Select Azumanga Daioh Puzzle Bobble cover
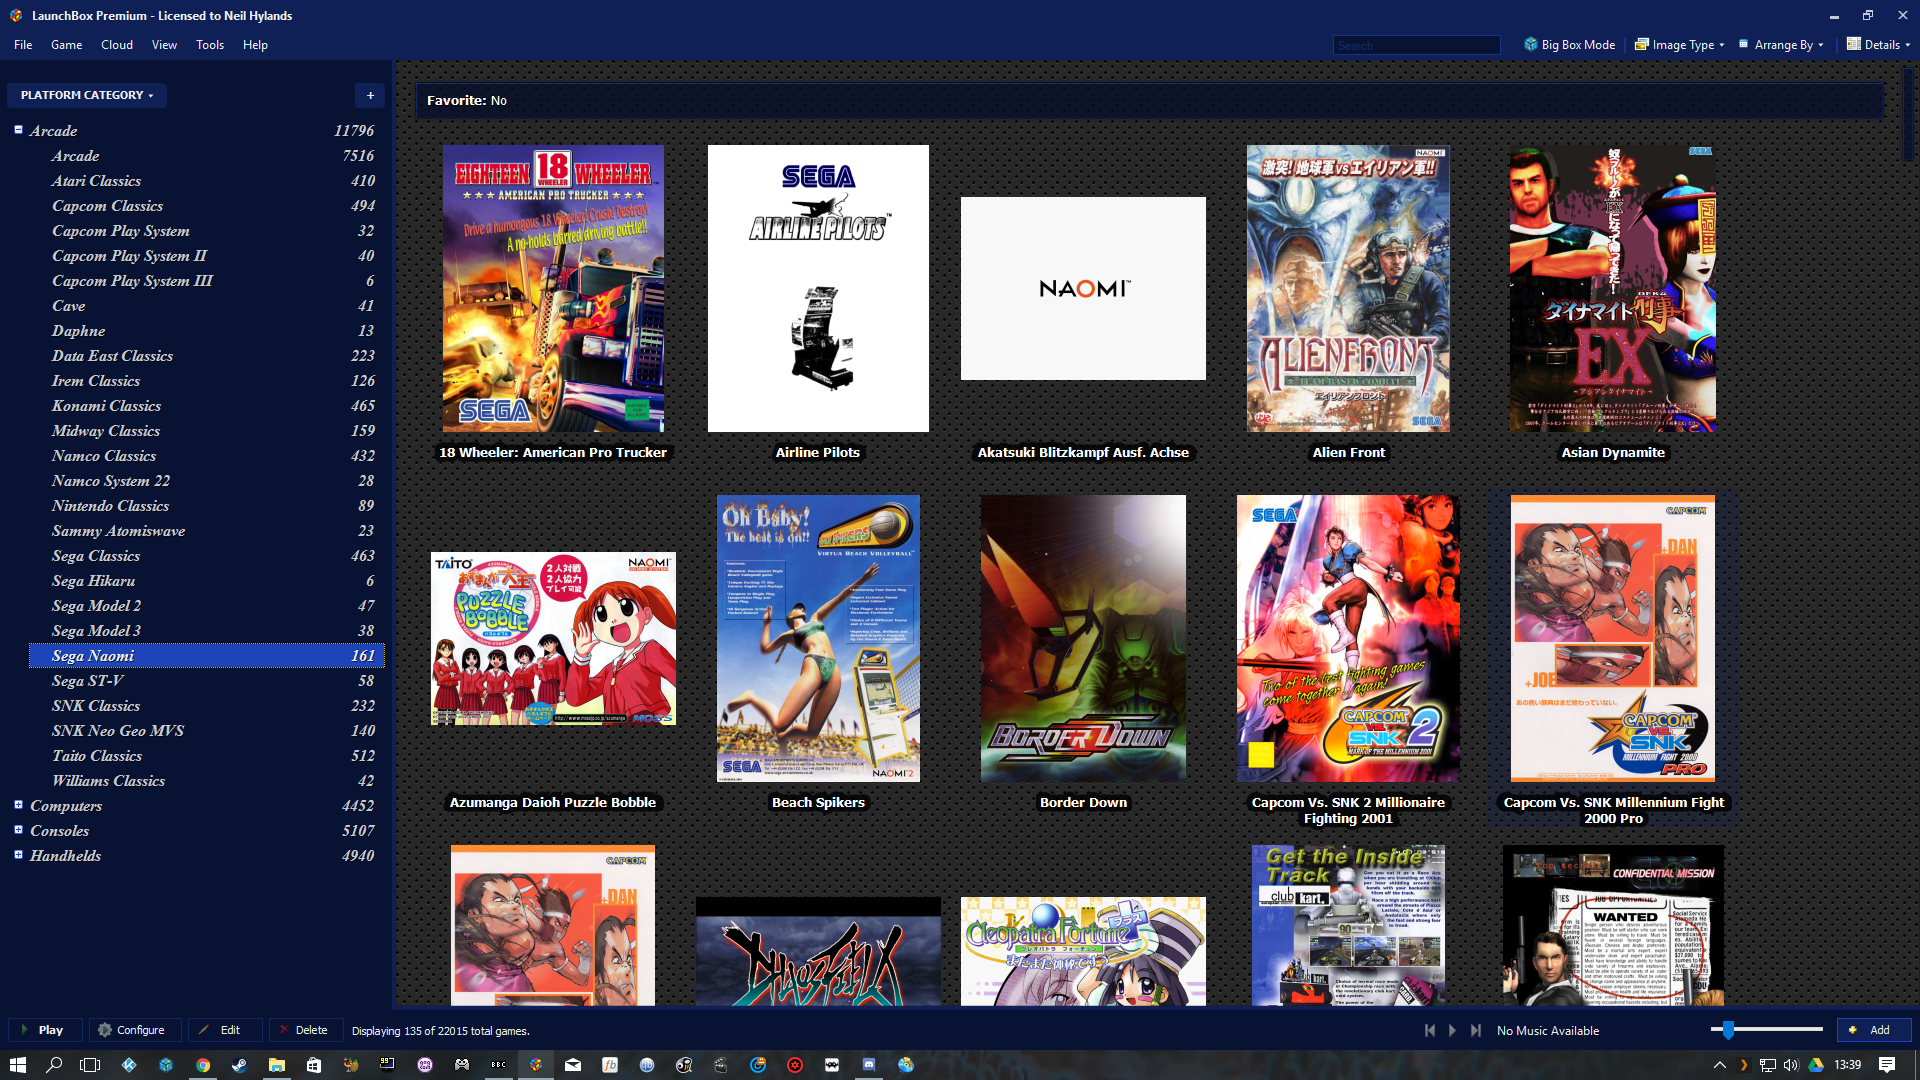The image size is (1920, 1080). click(553, 638)
